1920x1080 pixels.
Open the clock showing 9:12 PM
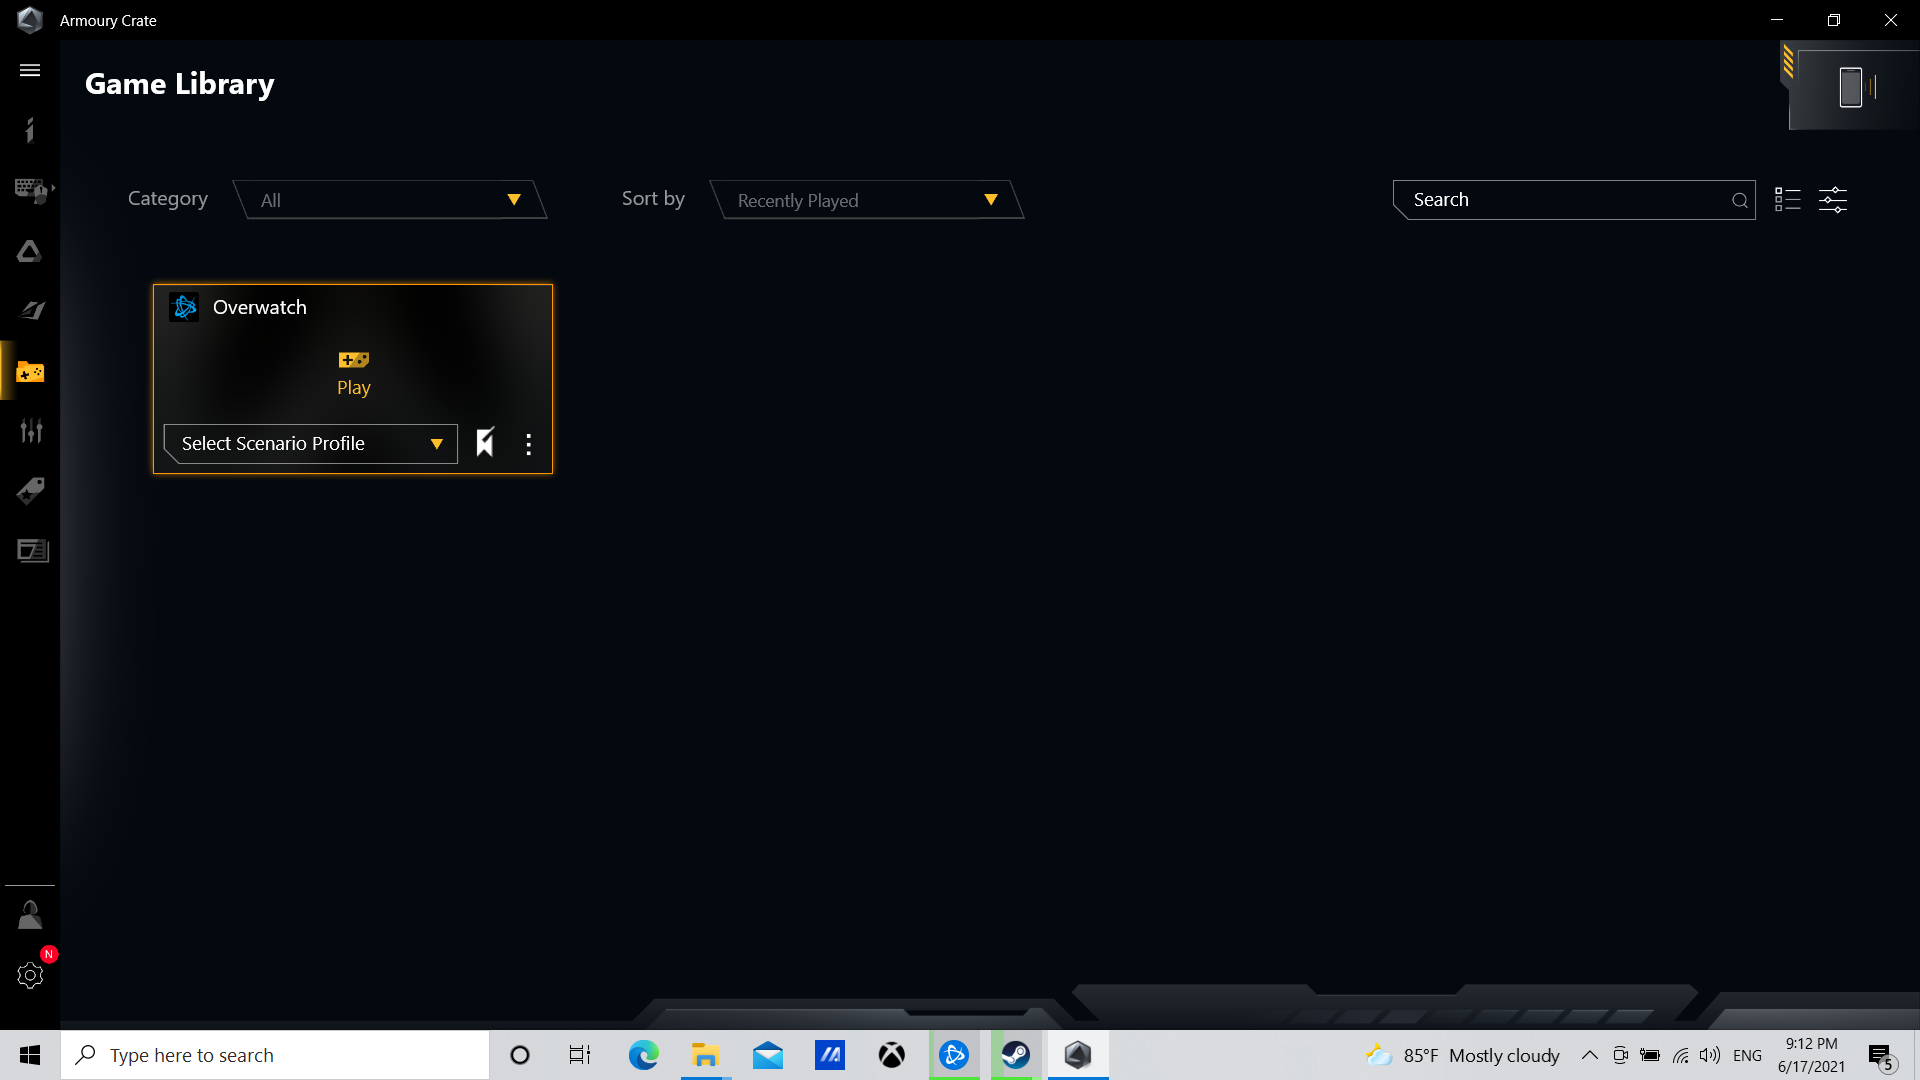click(1811, 1055)
